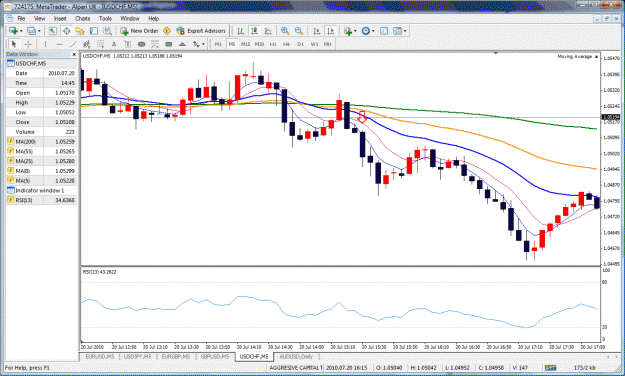Switch chart to candlesticks mode
This screenshot has height=376, width=625.
254,31
